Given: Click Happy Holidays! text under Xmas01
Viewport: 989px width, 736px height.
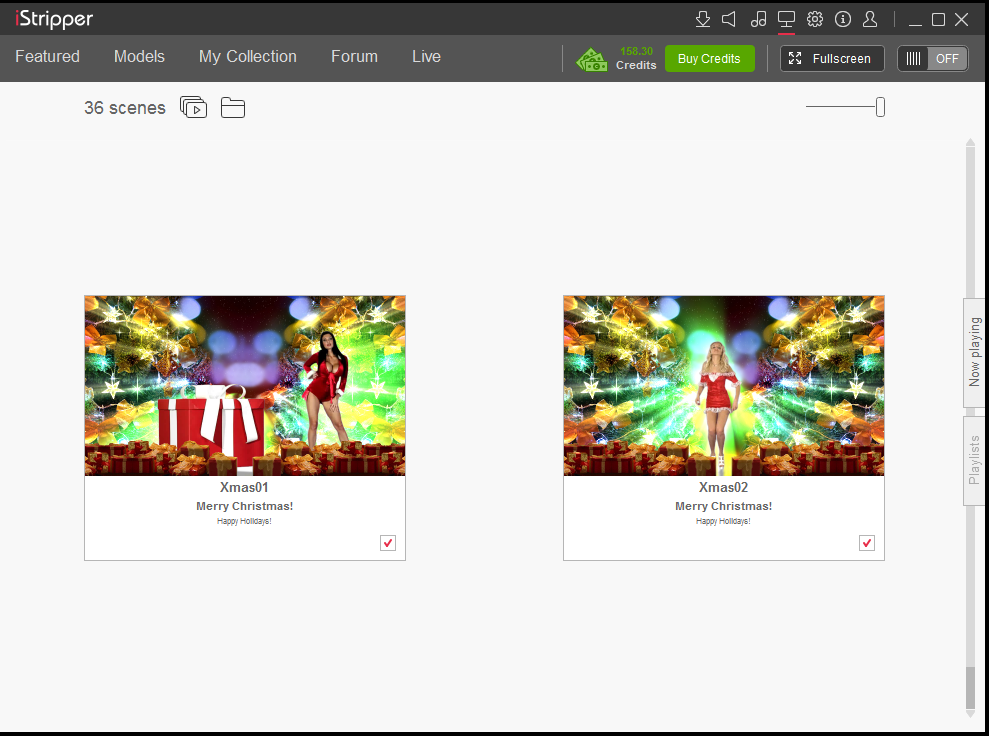Looking at the screenshot, I should click(x=244, y=521).
